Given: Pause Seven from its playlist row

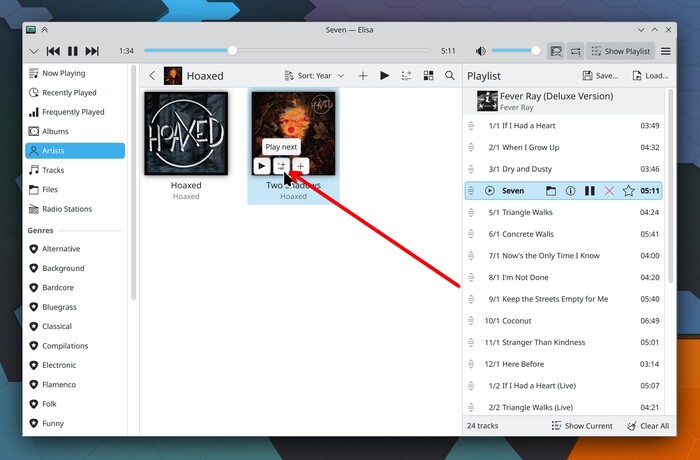Looking at the screenshot, I should click(590, 191).
